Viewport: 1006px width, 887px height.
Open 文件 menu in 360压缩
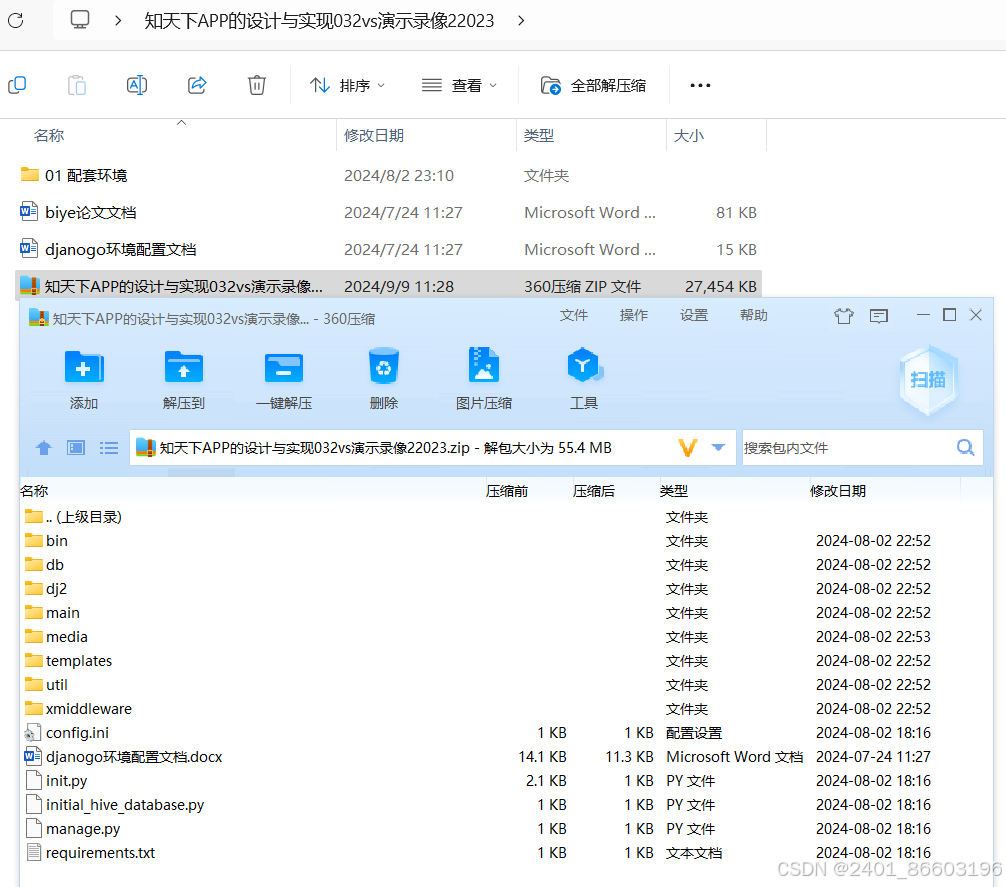coord(574,315)
